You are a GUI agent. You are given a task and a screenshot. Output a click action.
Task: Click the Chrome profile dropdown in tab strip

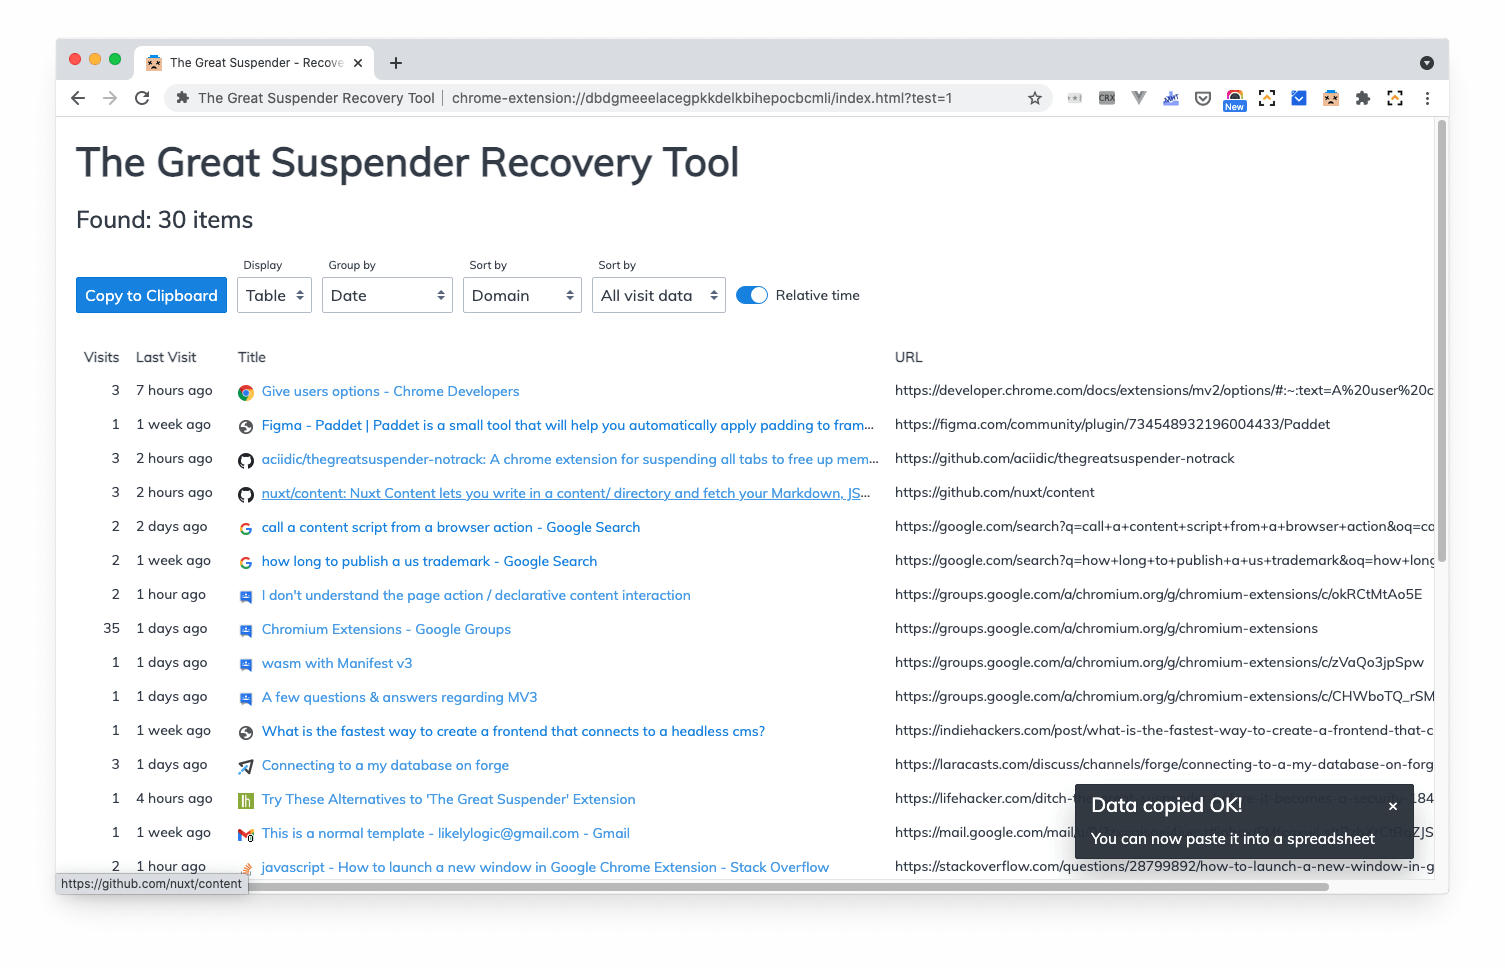(1427, 63)
